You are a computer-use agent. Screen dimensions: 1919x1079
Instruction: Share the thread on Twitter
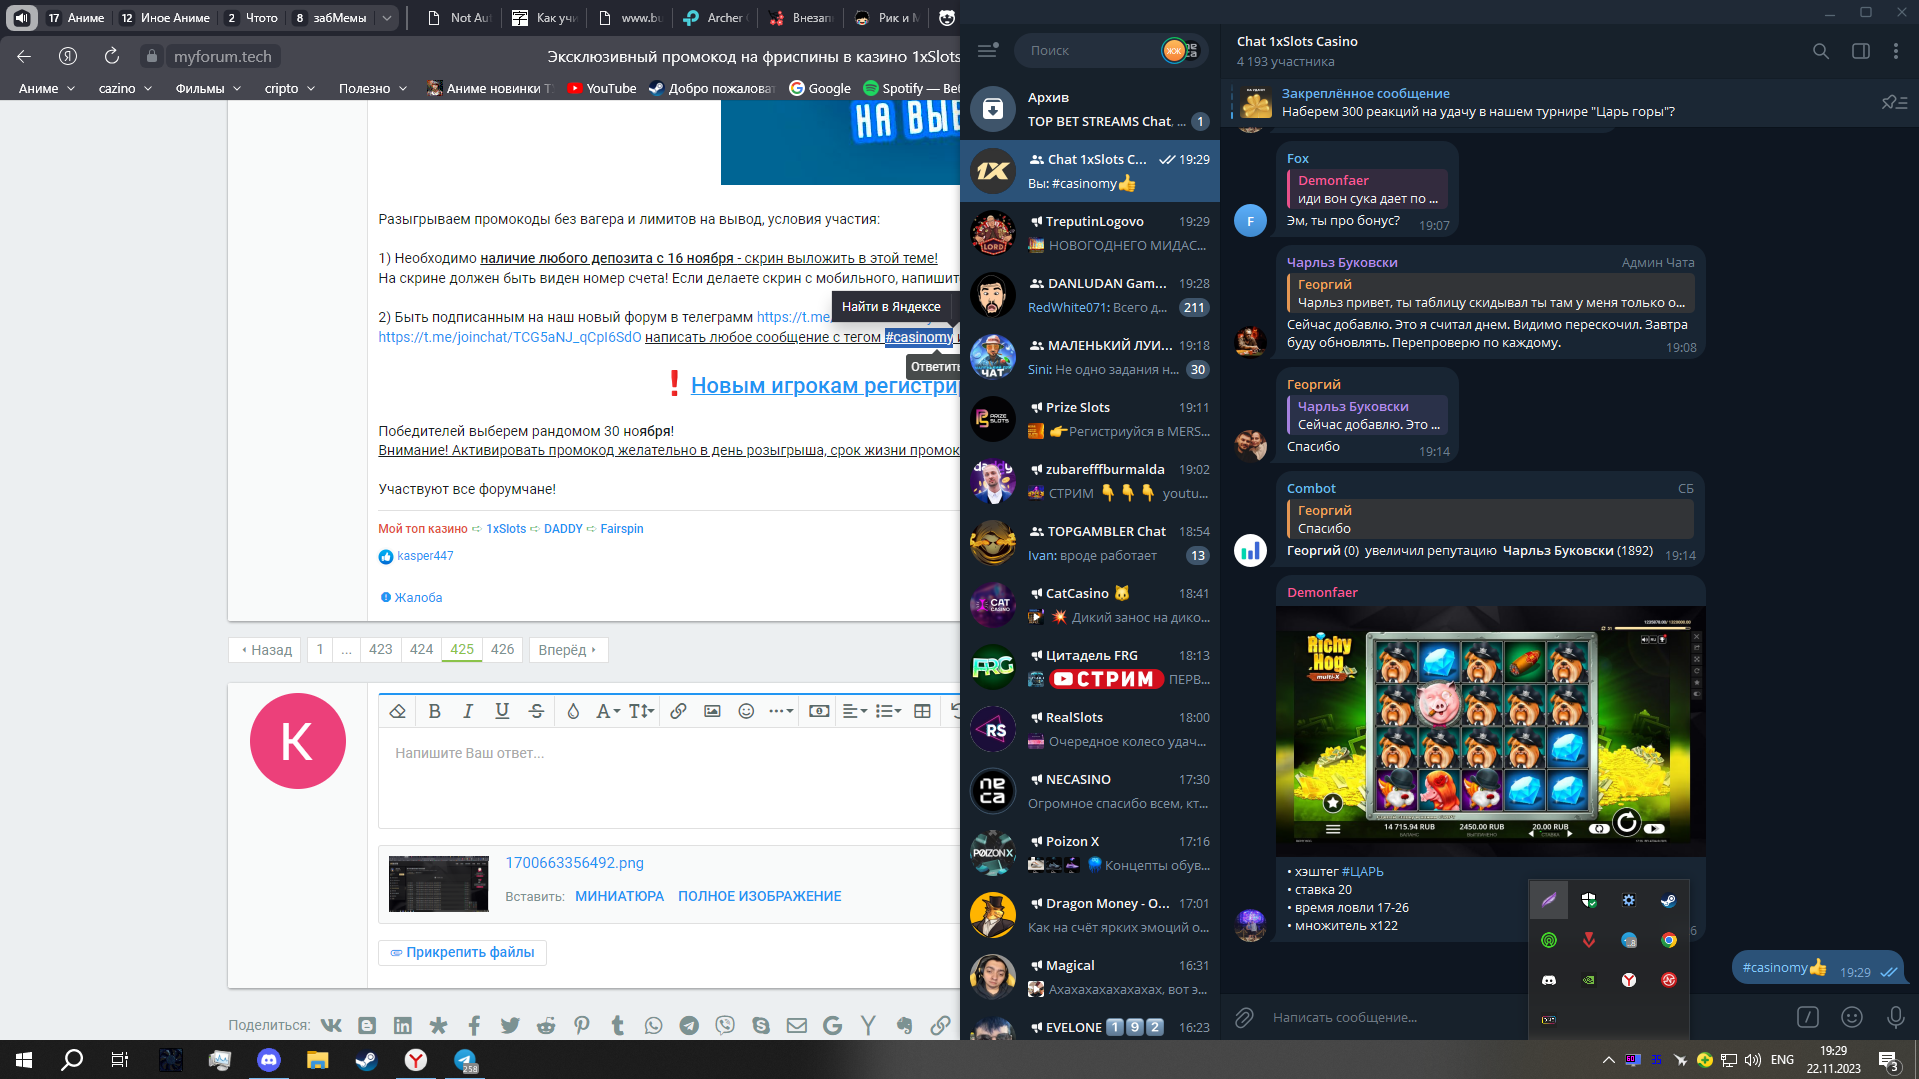pos(510,1025)
